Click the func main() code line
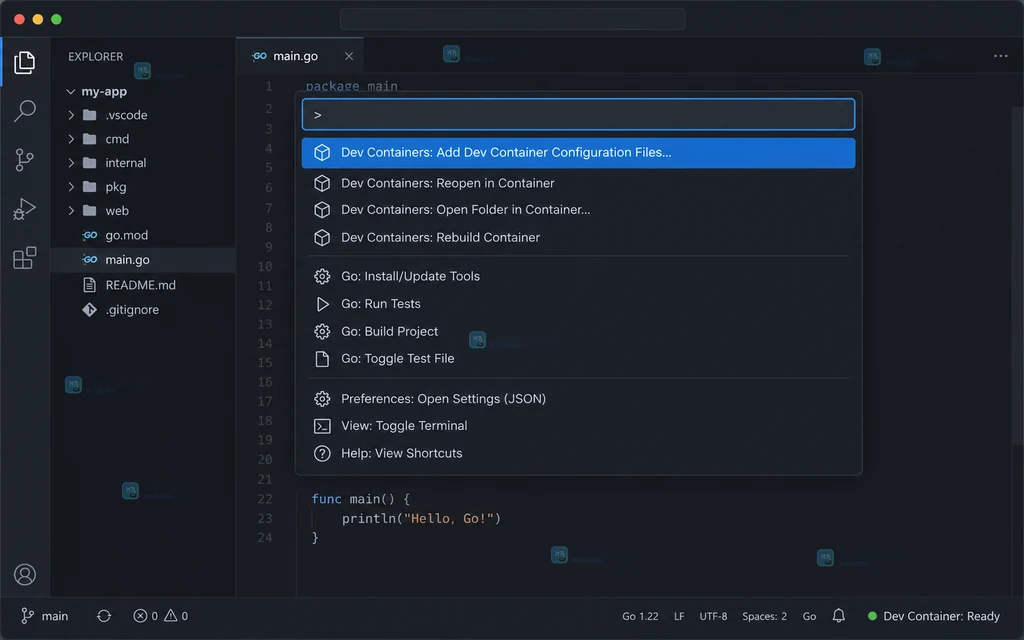Viewport: 1024px width, 640px height. point(360,499)
